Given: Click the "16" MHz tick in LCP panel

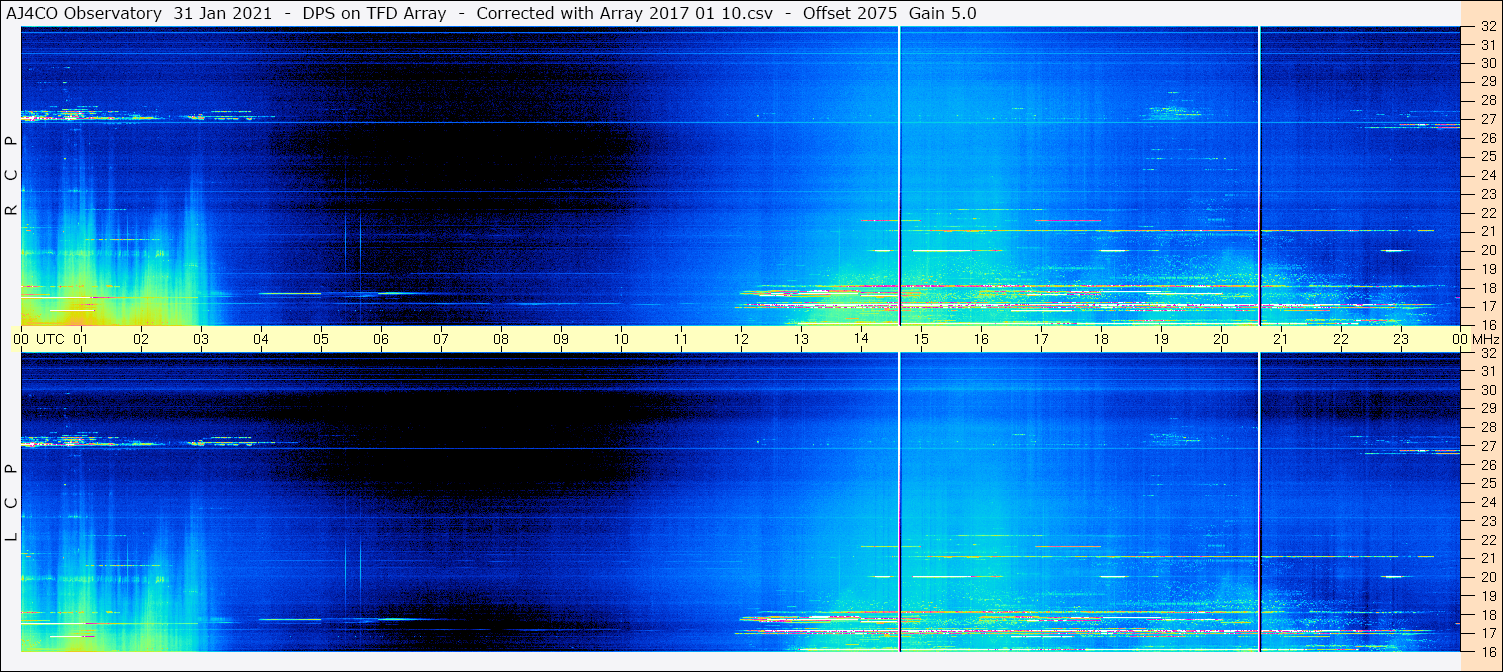Looking at the screenshot, I should [1487, 651].
